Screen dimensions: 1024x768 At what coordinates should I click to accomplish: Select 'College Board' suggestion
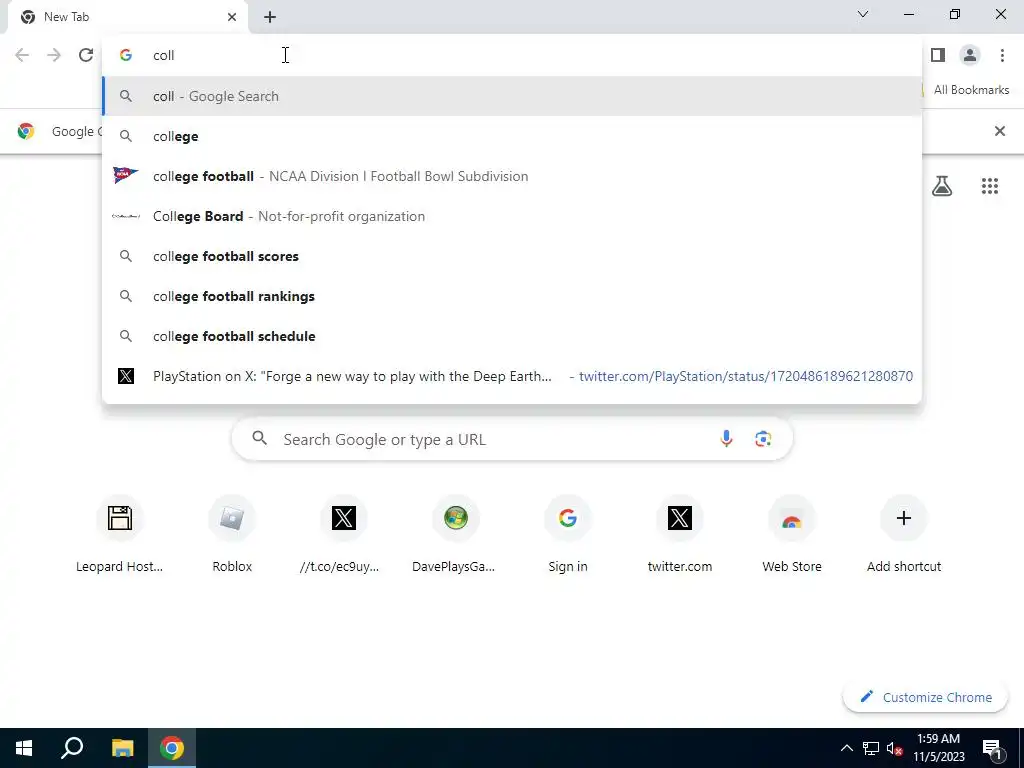click(512, 216)
